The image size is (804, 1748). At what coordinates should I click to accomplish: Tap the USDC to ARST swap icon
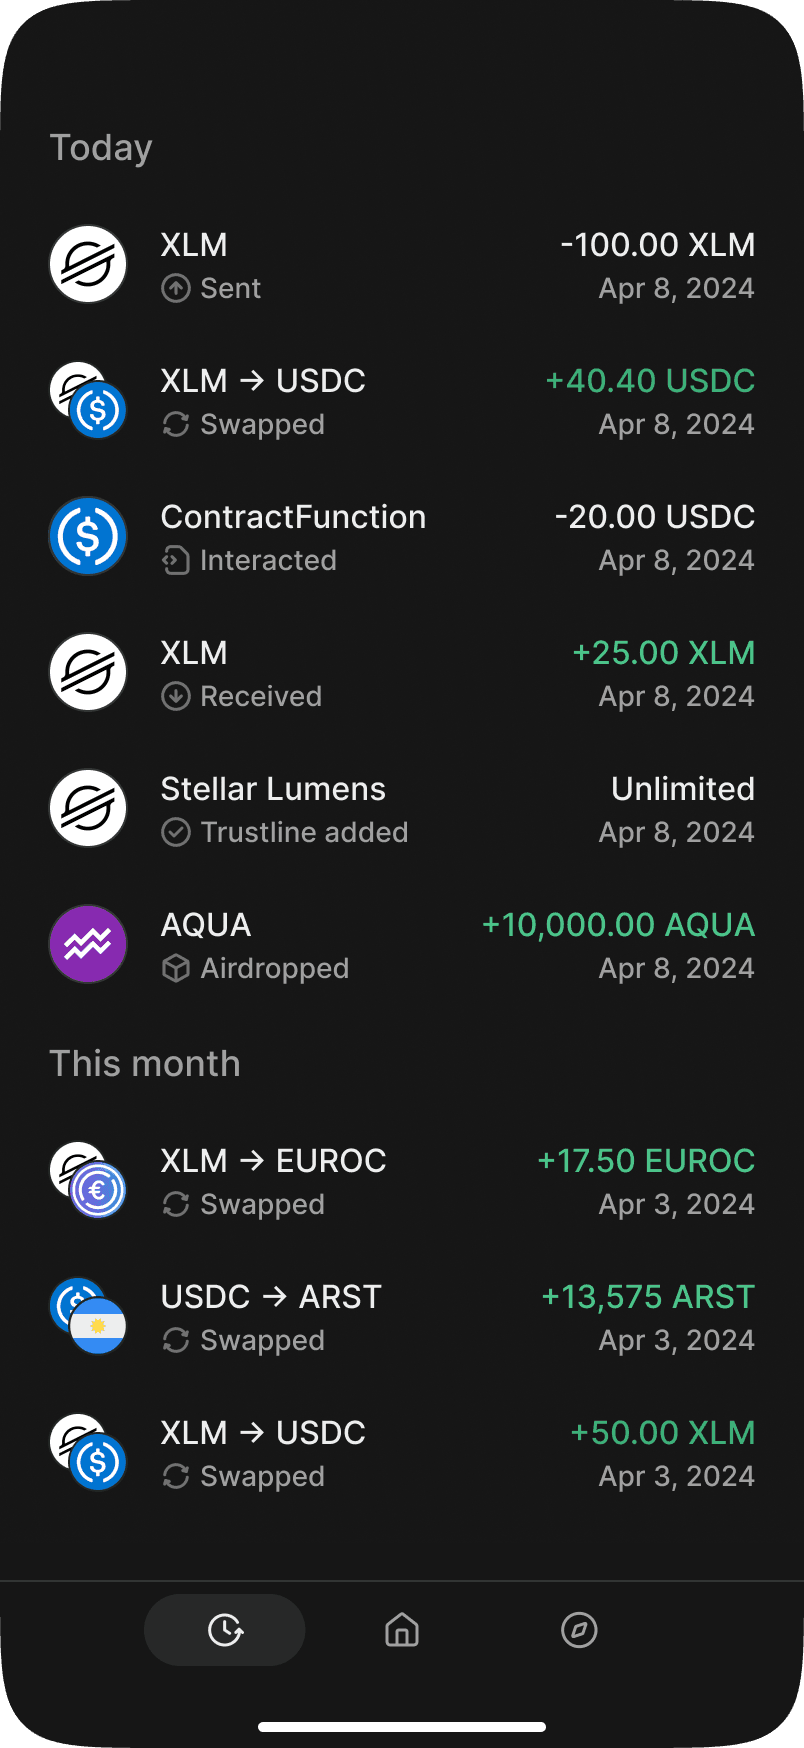(x=88, y=1316)
